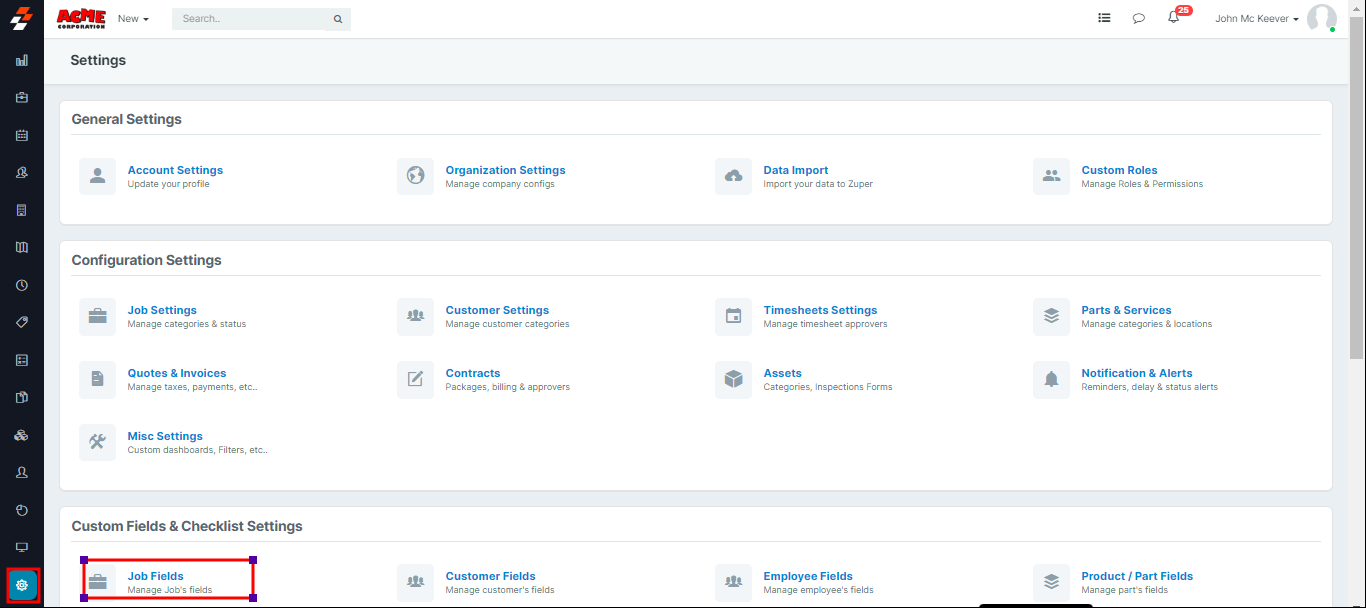Viewport: 1366px width, 608px height.
Task: Click the price tag icon in sidebar
Action: click(22, 322)
